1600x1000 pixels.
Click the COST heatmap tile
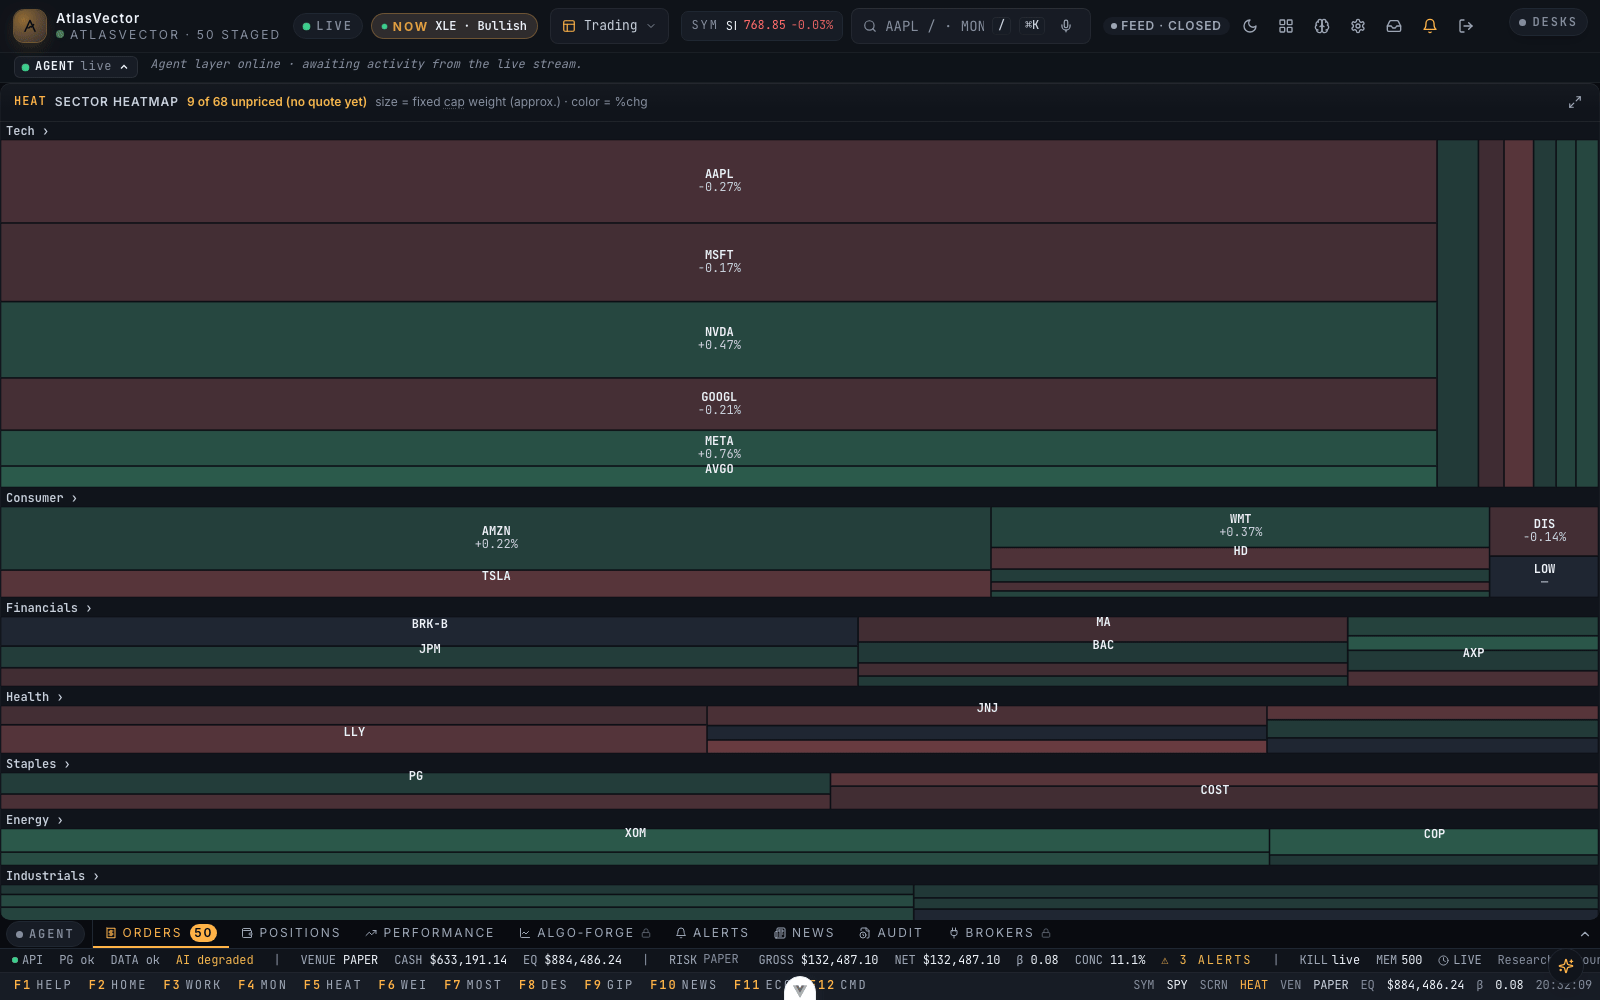coord(1214,797)
